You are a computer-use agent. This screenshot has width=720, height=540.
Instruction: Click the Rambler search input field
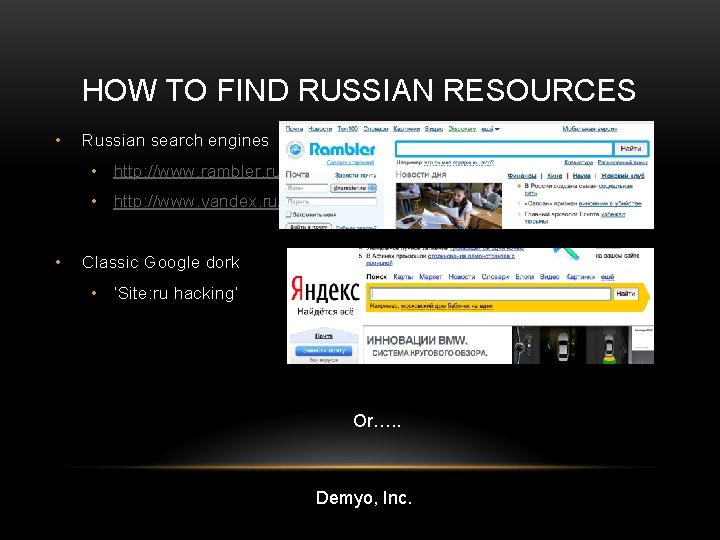coord(504,148)
